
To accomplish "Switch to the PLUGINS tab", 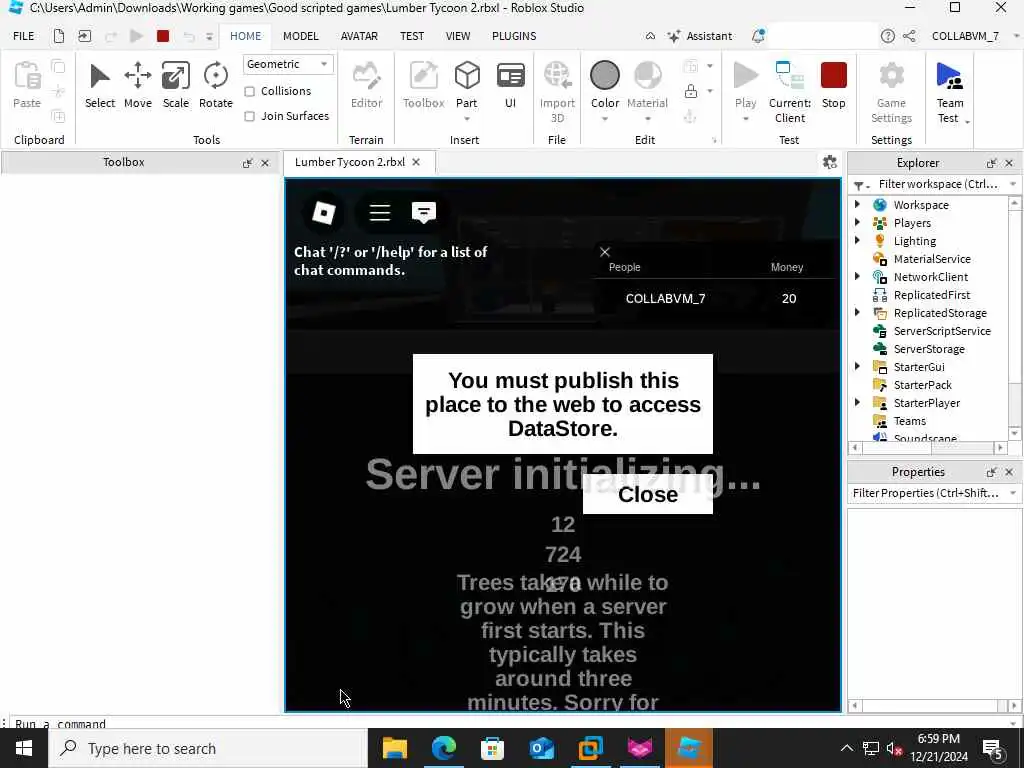I will pyautogui.click(x=514, y=36).
